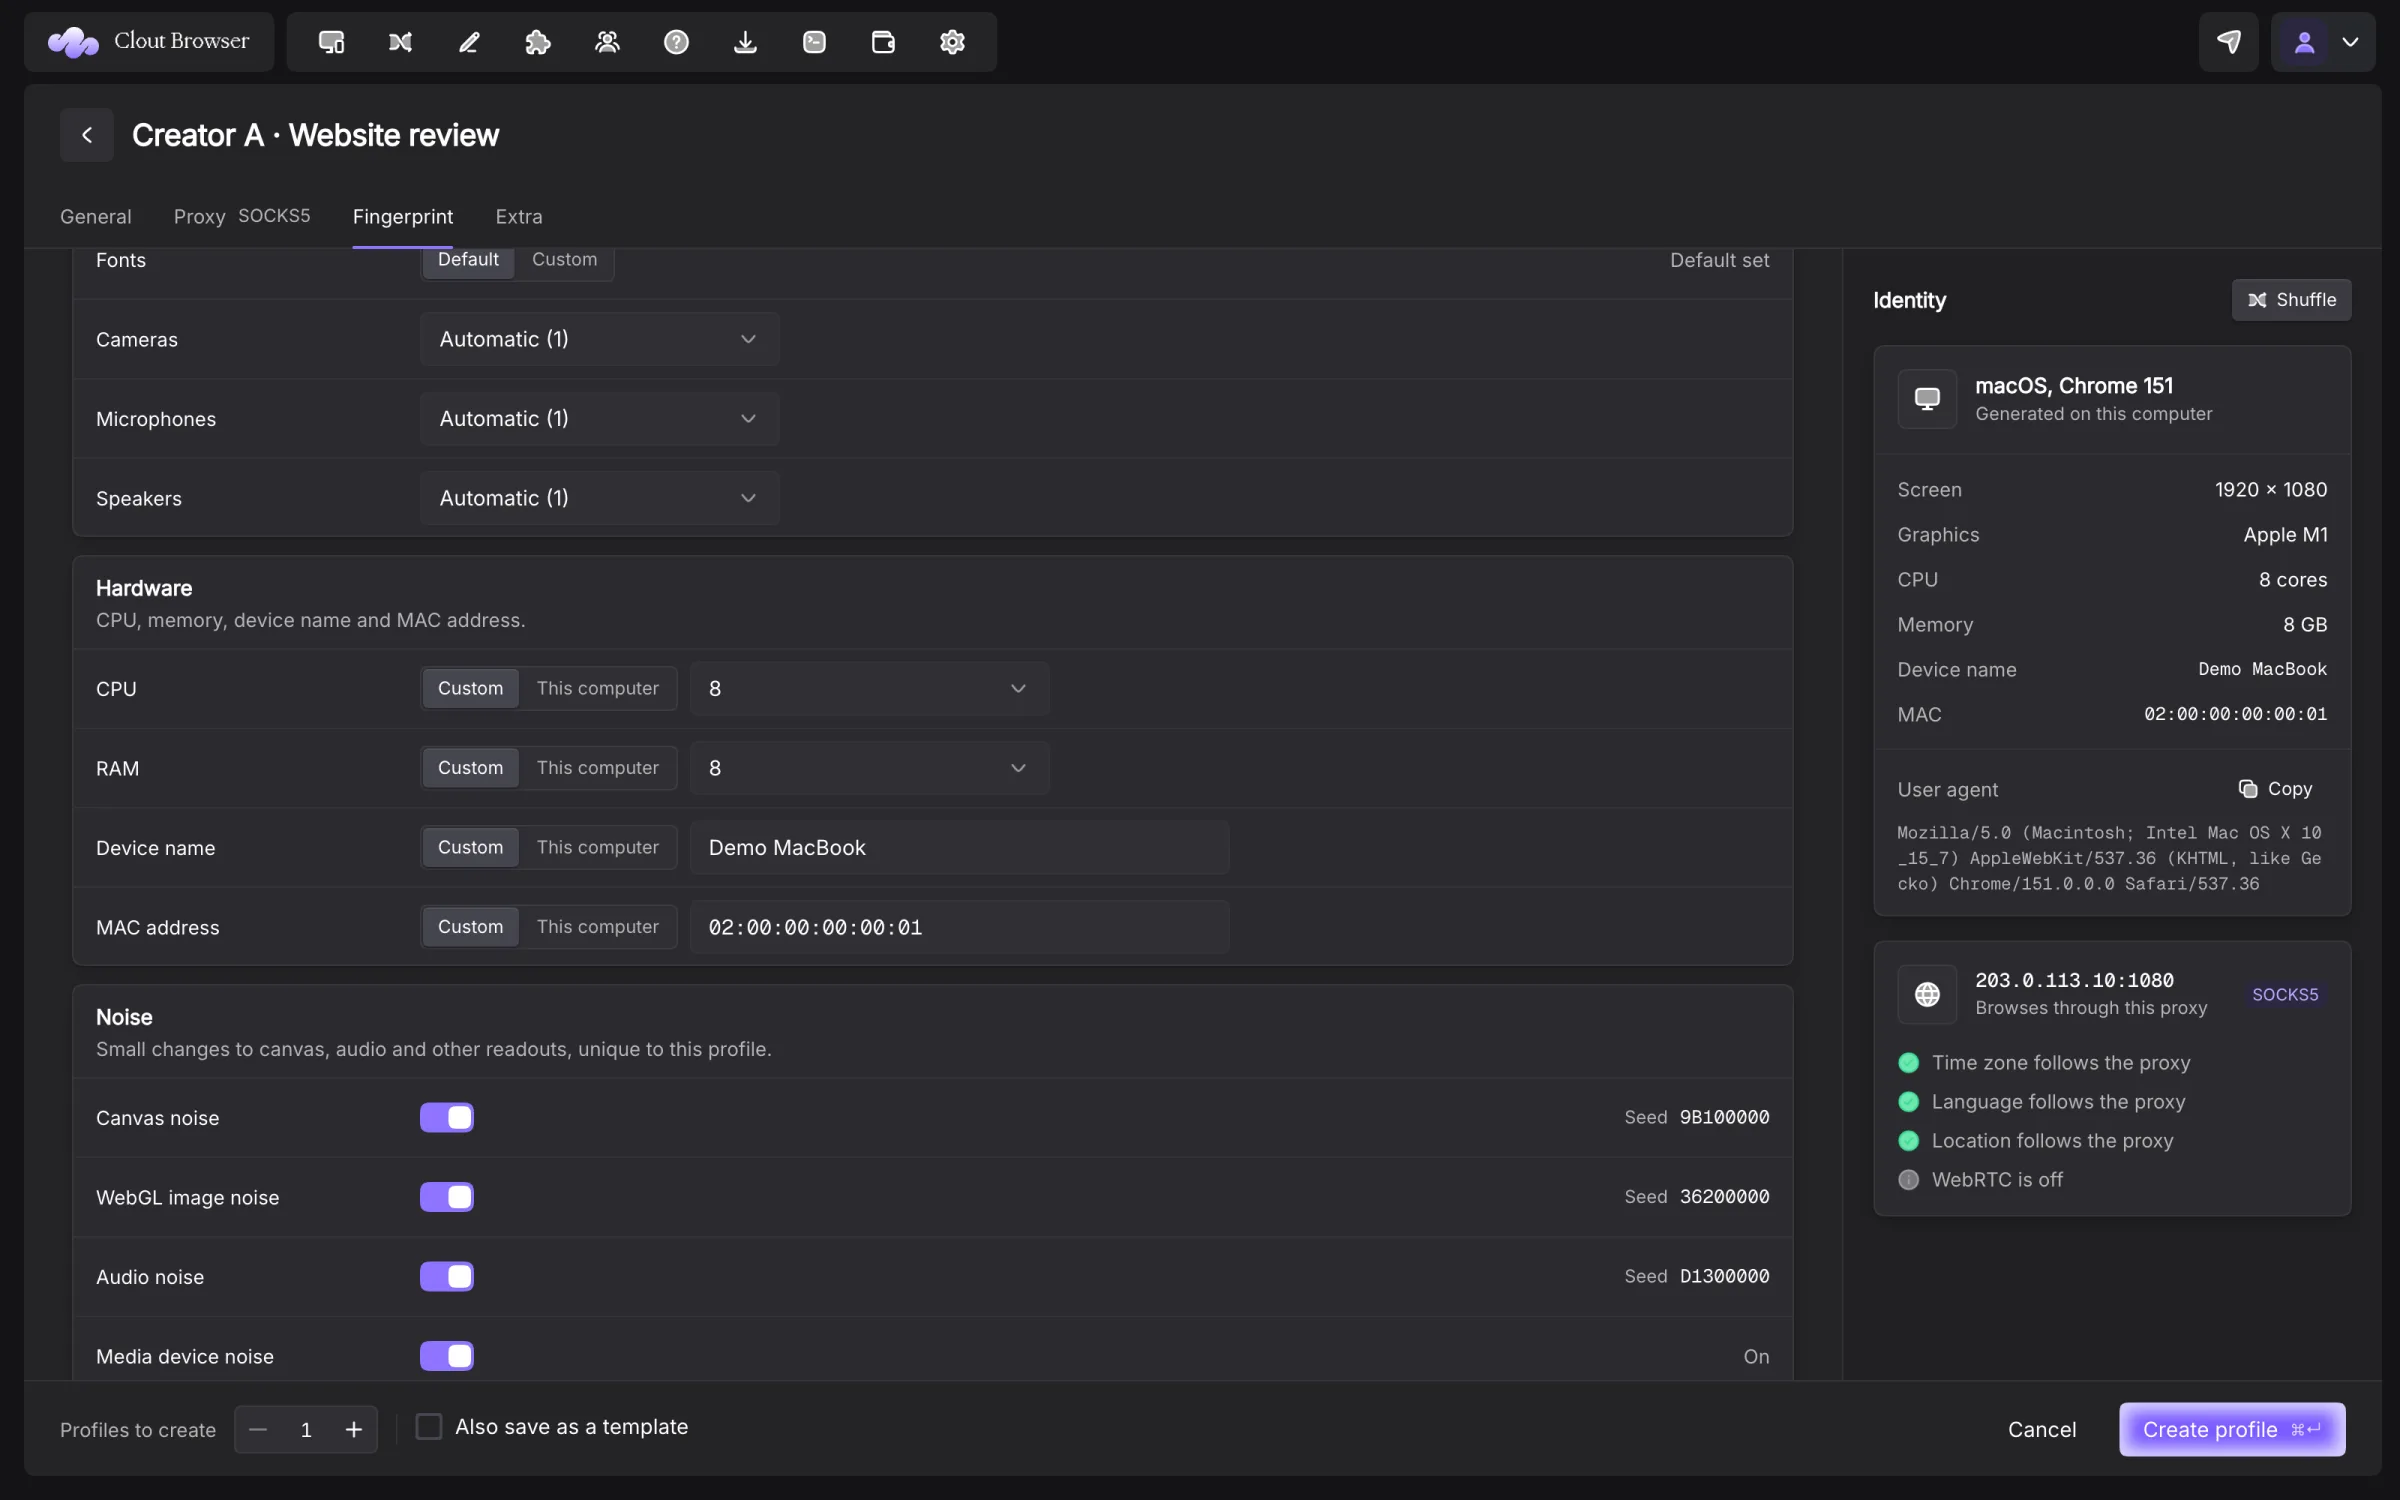This screenshot has width=2400, height=1500.
Task: Select the Fingerprint tab
Action: pyautogui.click(x=403, y=216)
